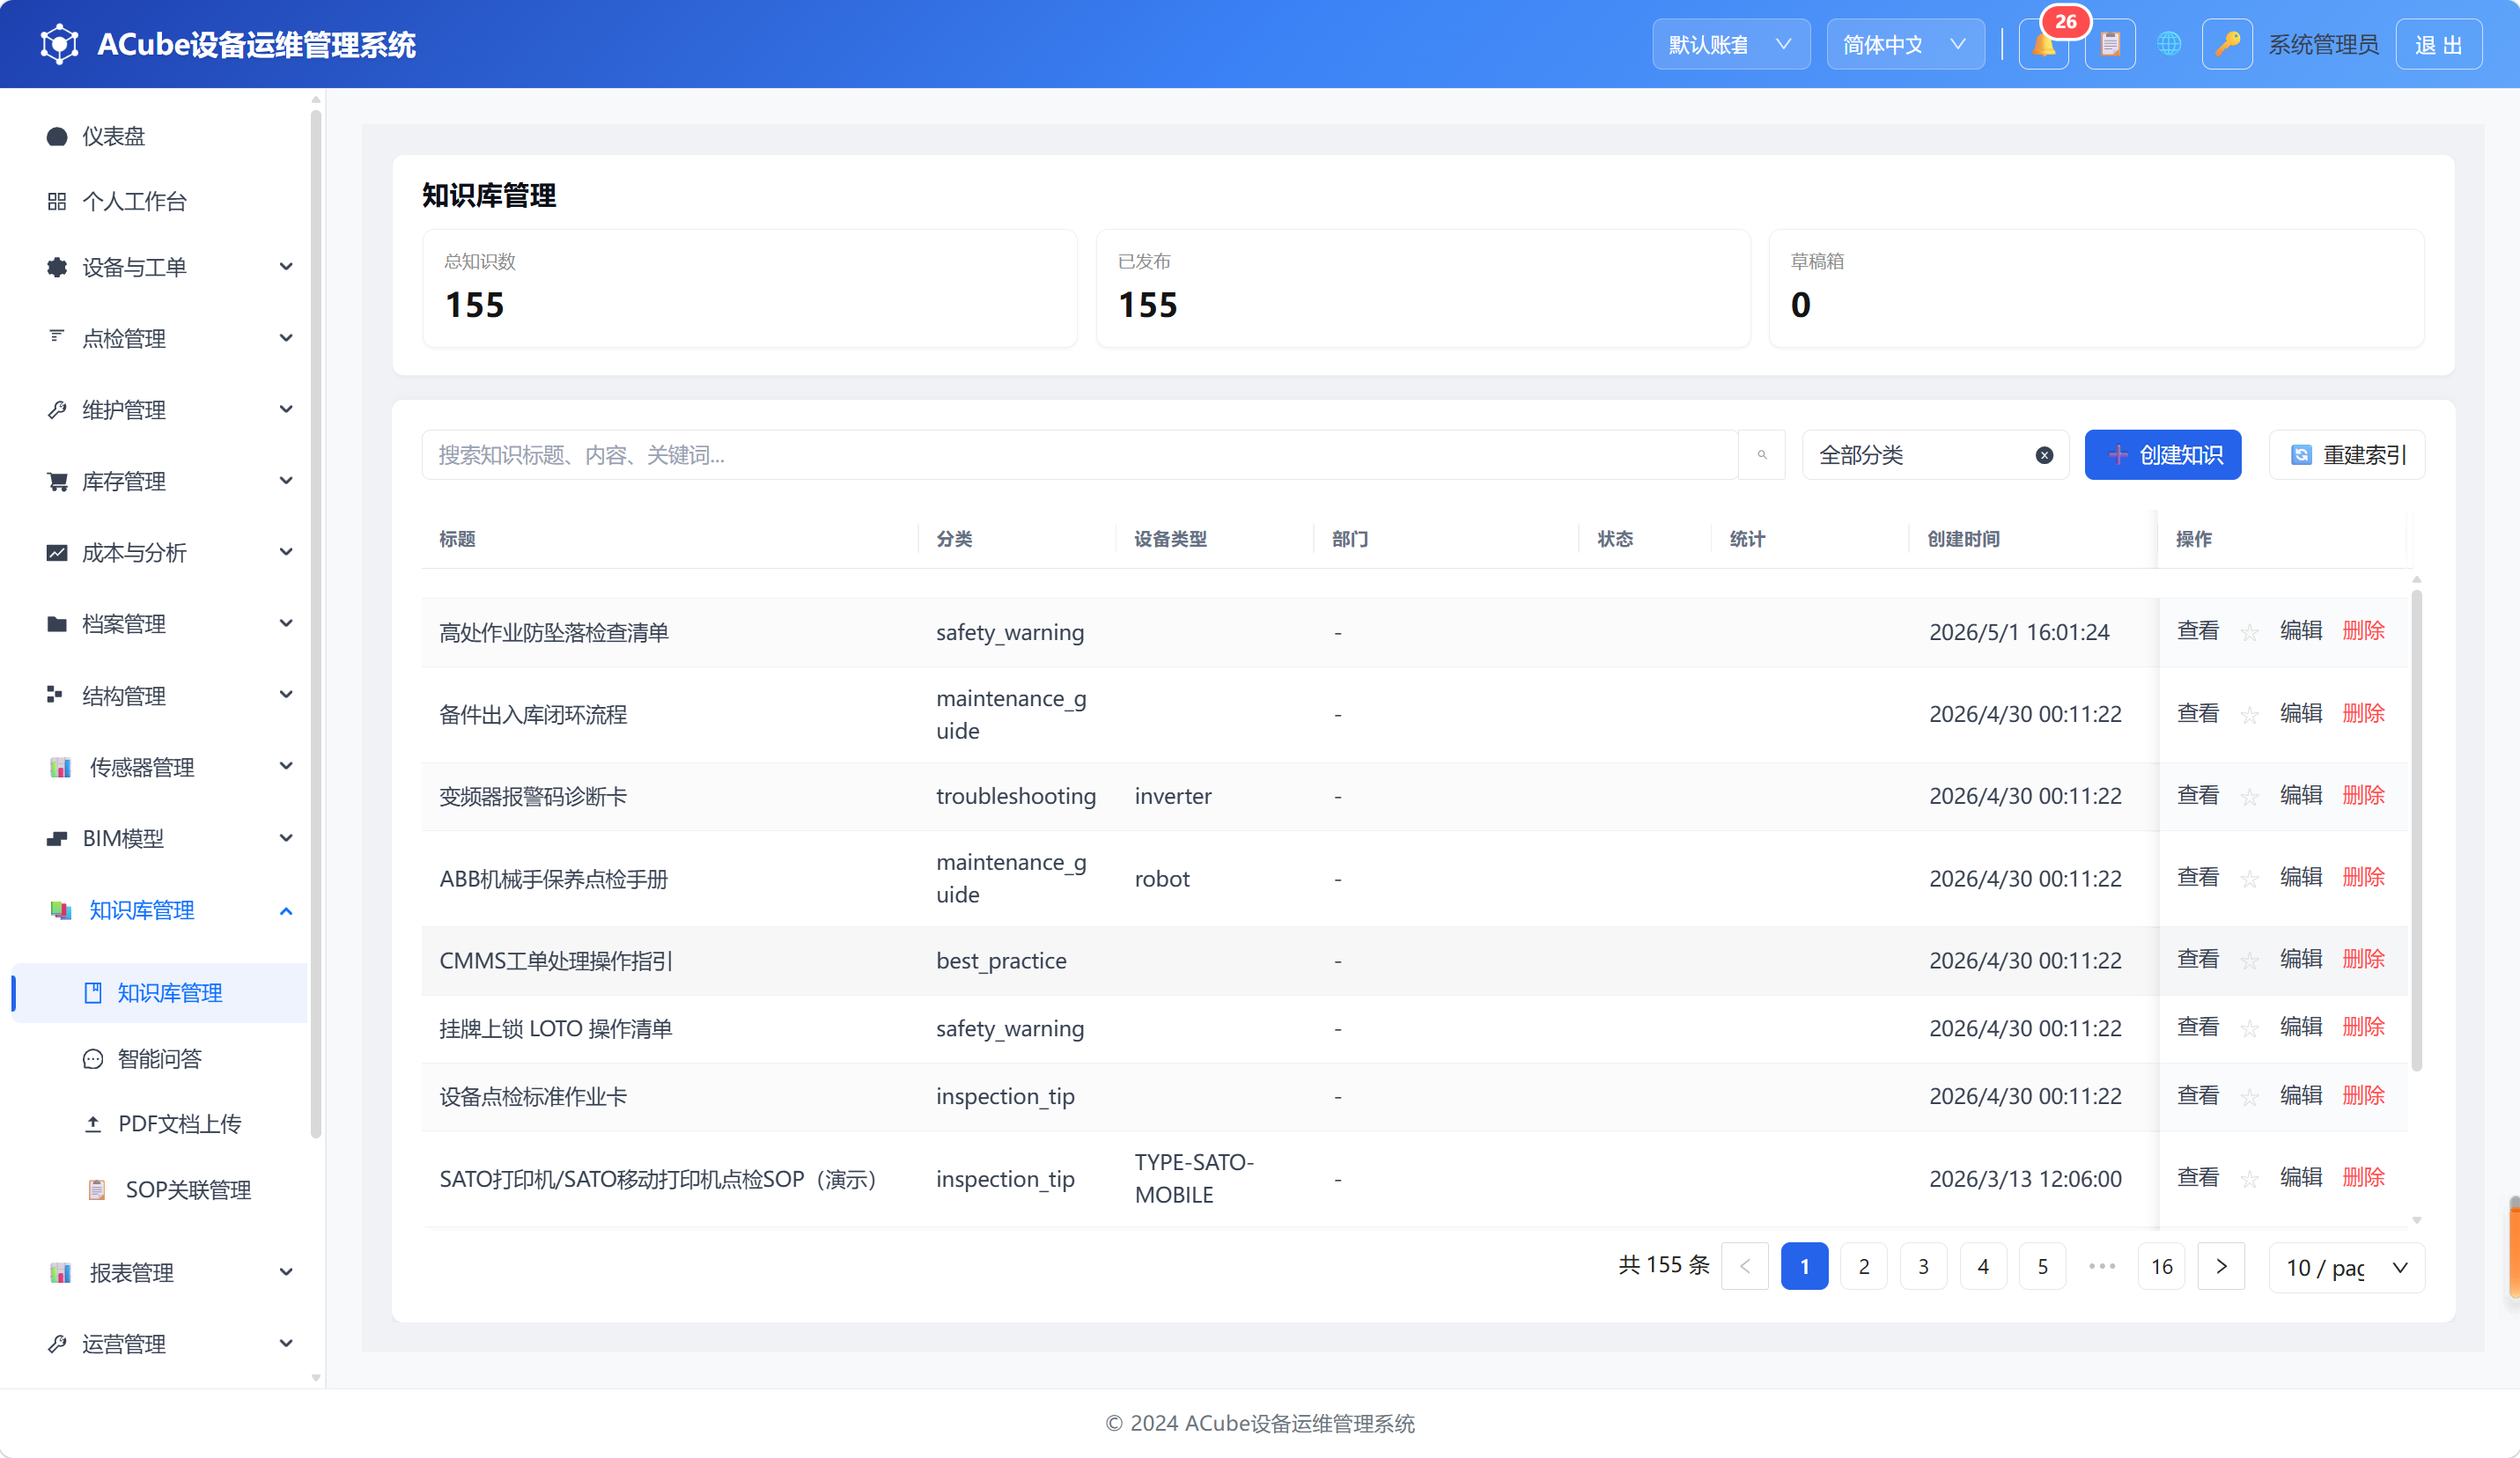
Task: Click the knowledge search input field
Action: click(x=1080, y=455)
